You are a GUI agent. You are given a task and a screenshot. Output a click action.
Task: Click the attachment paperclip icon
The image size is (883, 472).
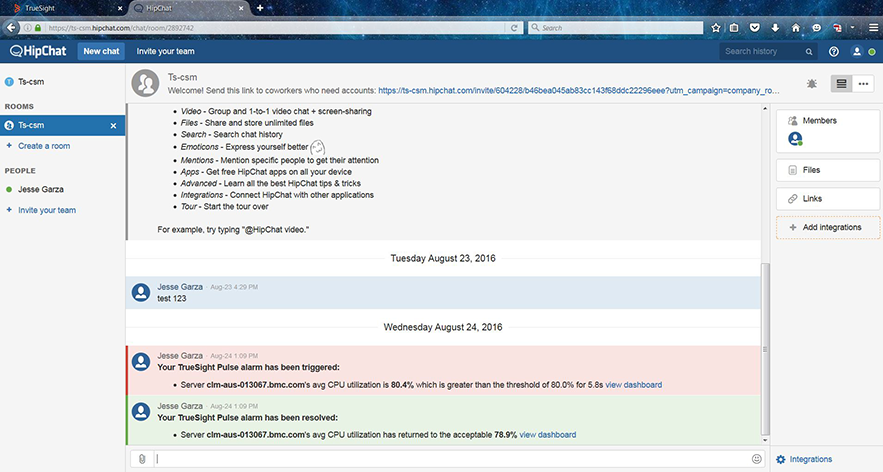(x=142, y=459)
